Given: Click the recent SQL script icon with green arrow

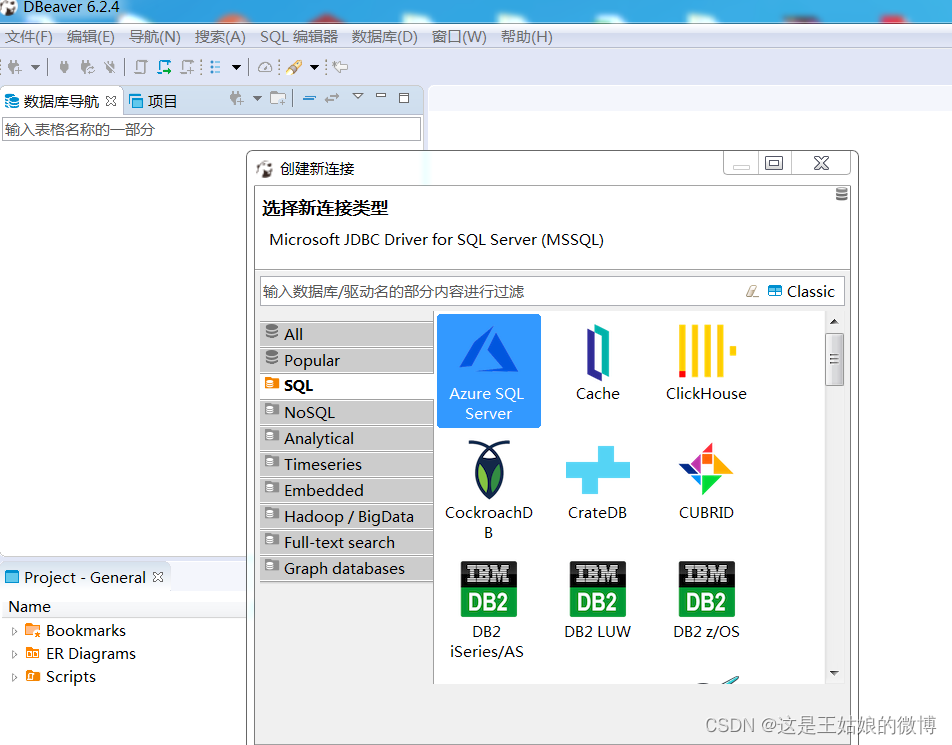Looking at the screenshot, I should point(165,67).
